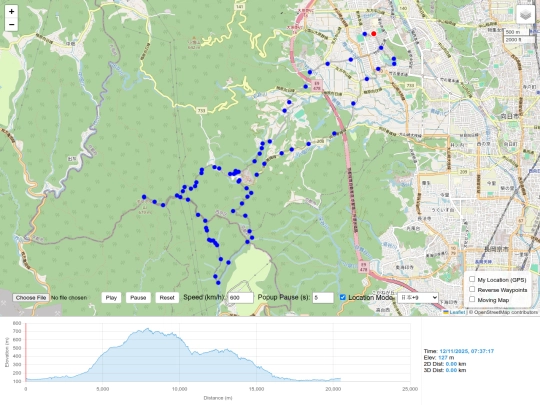Focus the Speed (km/h) input field

tap(241, 298)
